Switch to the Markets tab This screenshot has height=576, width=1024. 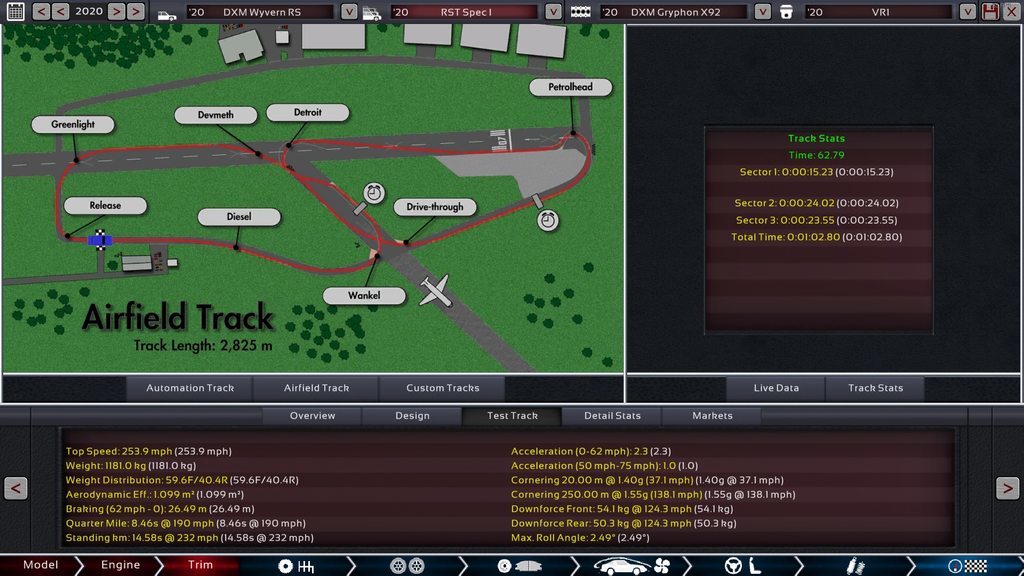[712, 416]
